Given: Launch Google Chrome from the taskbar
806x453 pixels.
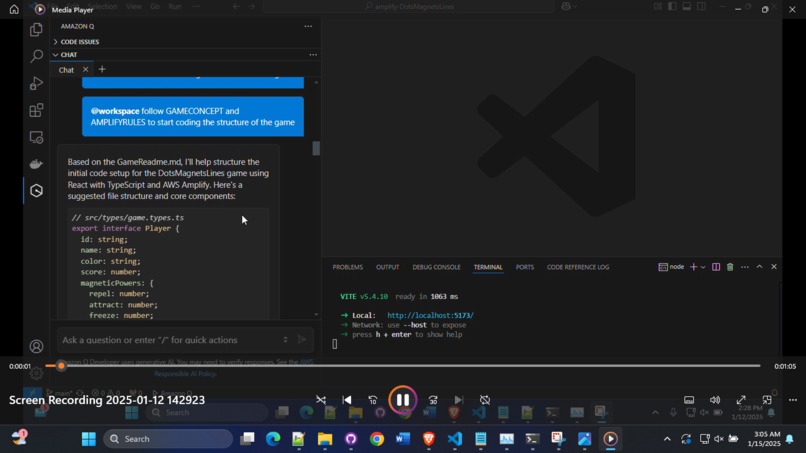Looking at the screenshot, I should pos(377,439).
